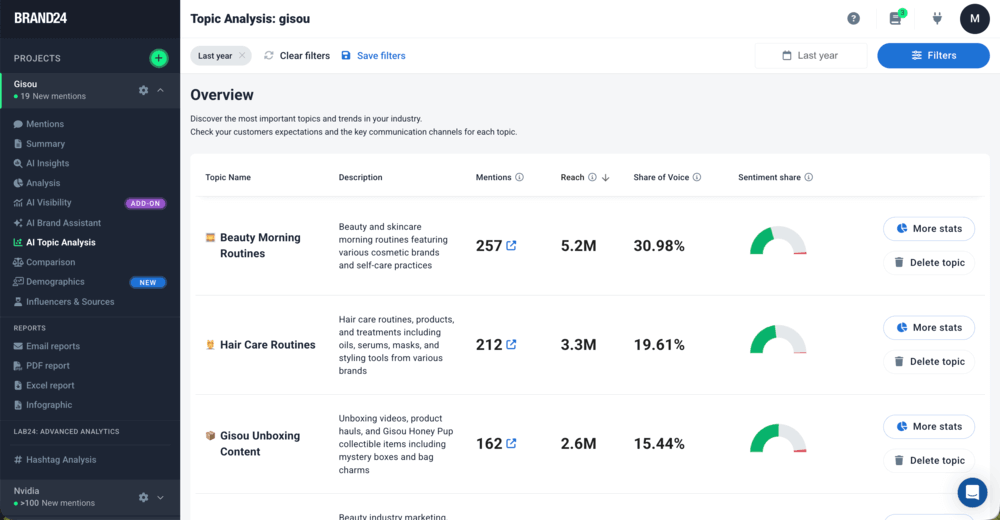The image size is (1000, 520).
Task: Open the help question mark icon
Action: 853,18
